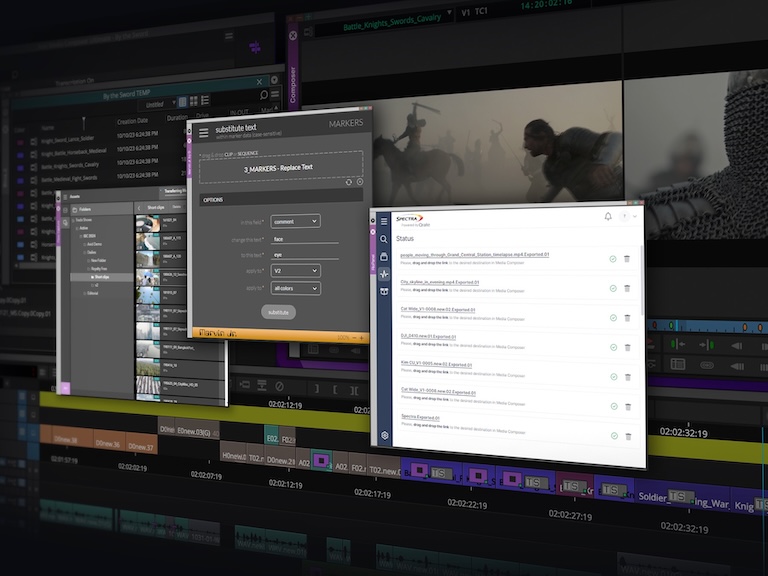Open the Spectra sidebar hamburger menu
The image size is (768, 576).
[384, 221]
